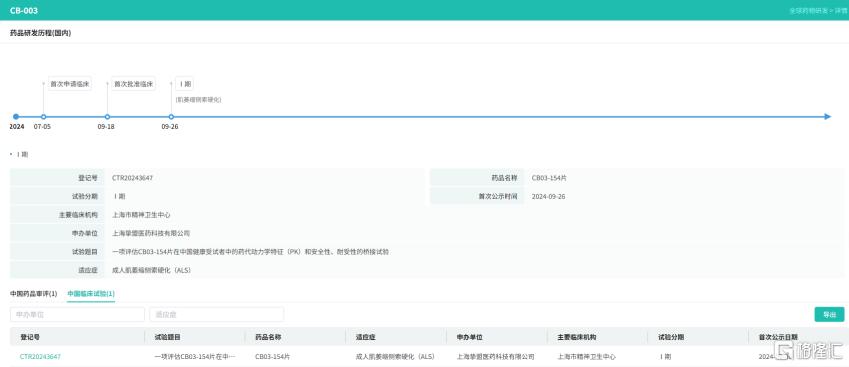Click the 09-18 timeline marker
Viewport: 849px width, 367px height.
coord(107,116)
